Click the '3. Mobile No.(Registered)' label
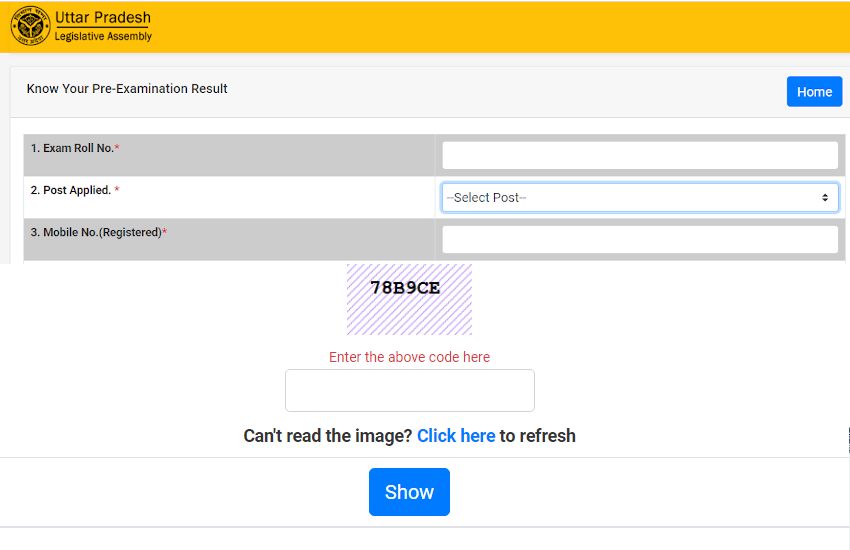Screen dimensions: 850x550 pyautogui.click(x=95, y=232)
